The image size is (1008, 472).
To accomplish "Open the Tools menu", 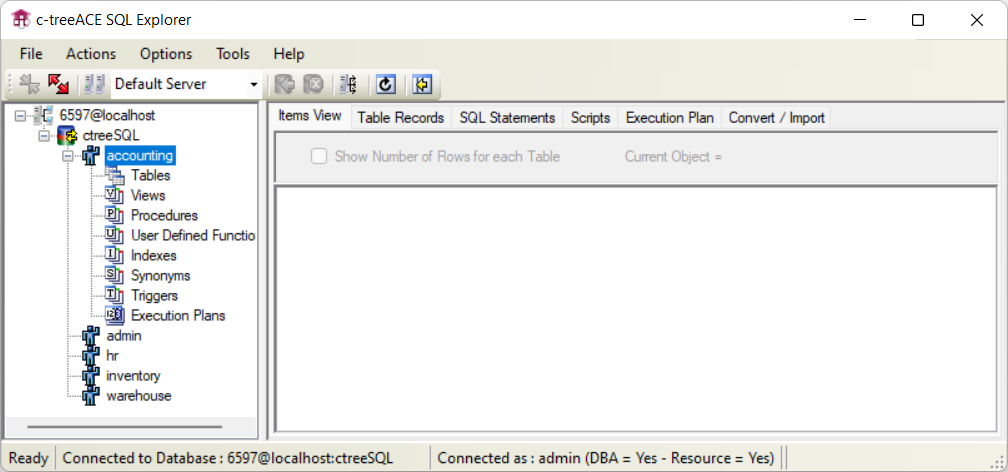I will click(233, 54).
